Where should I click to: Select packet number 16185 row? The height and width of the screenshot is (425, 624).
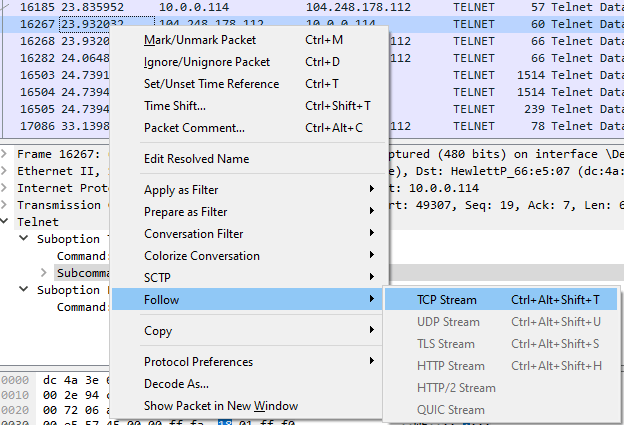[60, 5]
